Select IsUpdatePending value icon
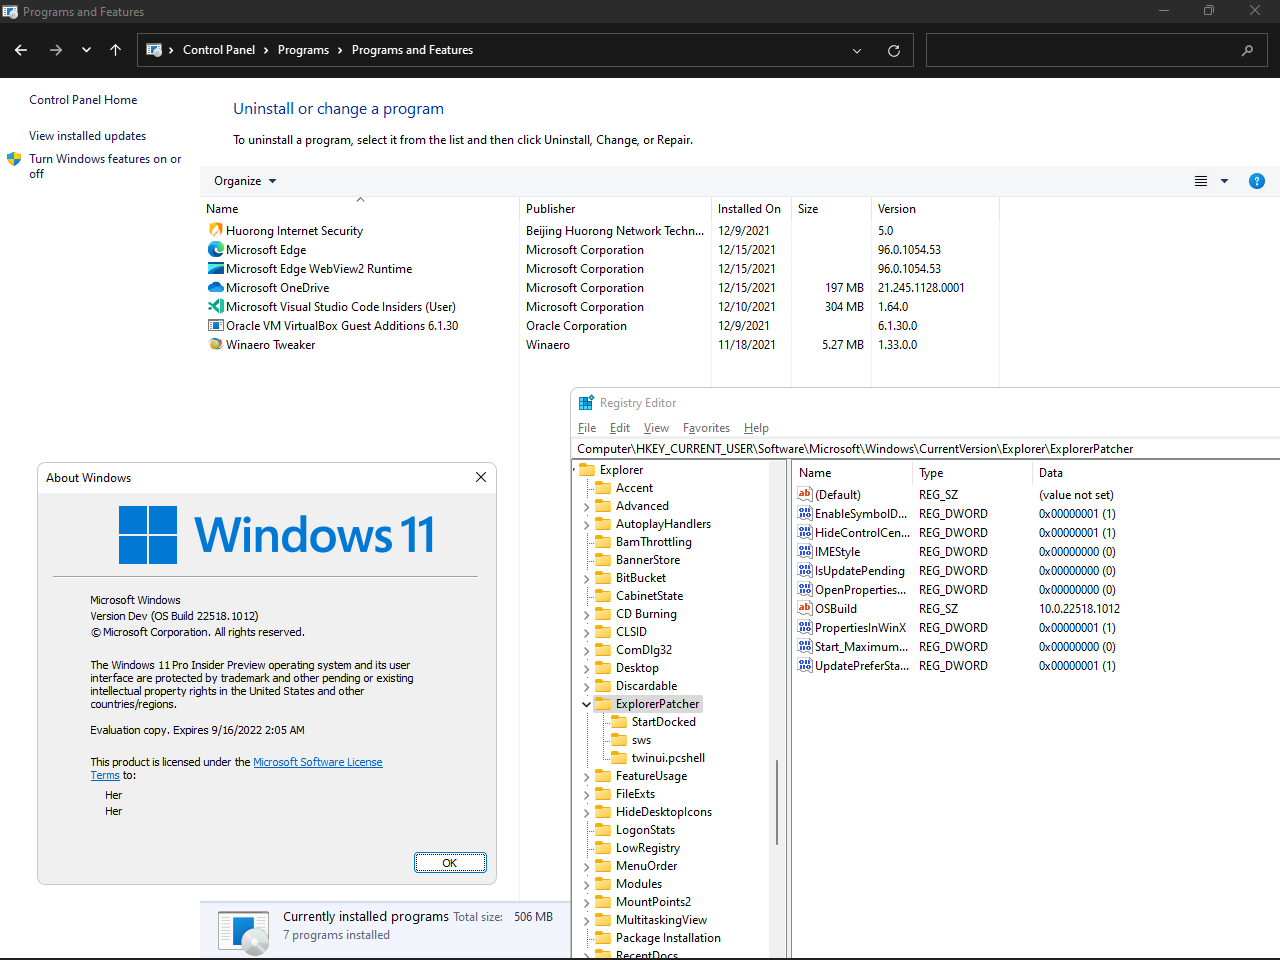 click(805, 570)
